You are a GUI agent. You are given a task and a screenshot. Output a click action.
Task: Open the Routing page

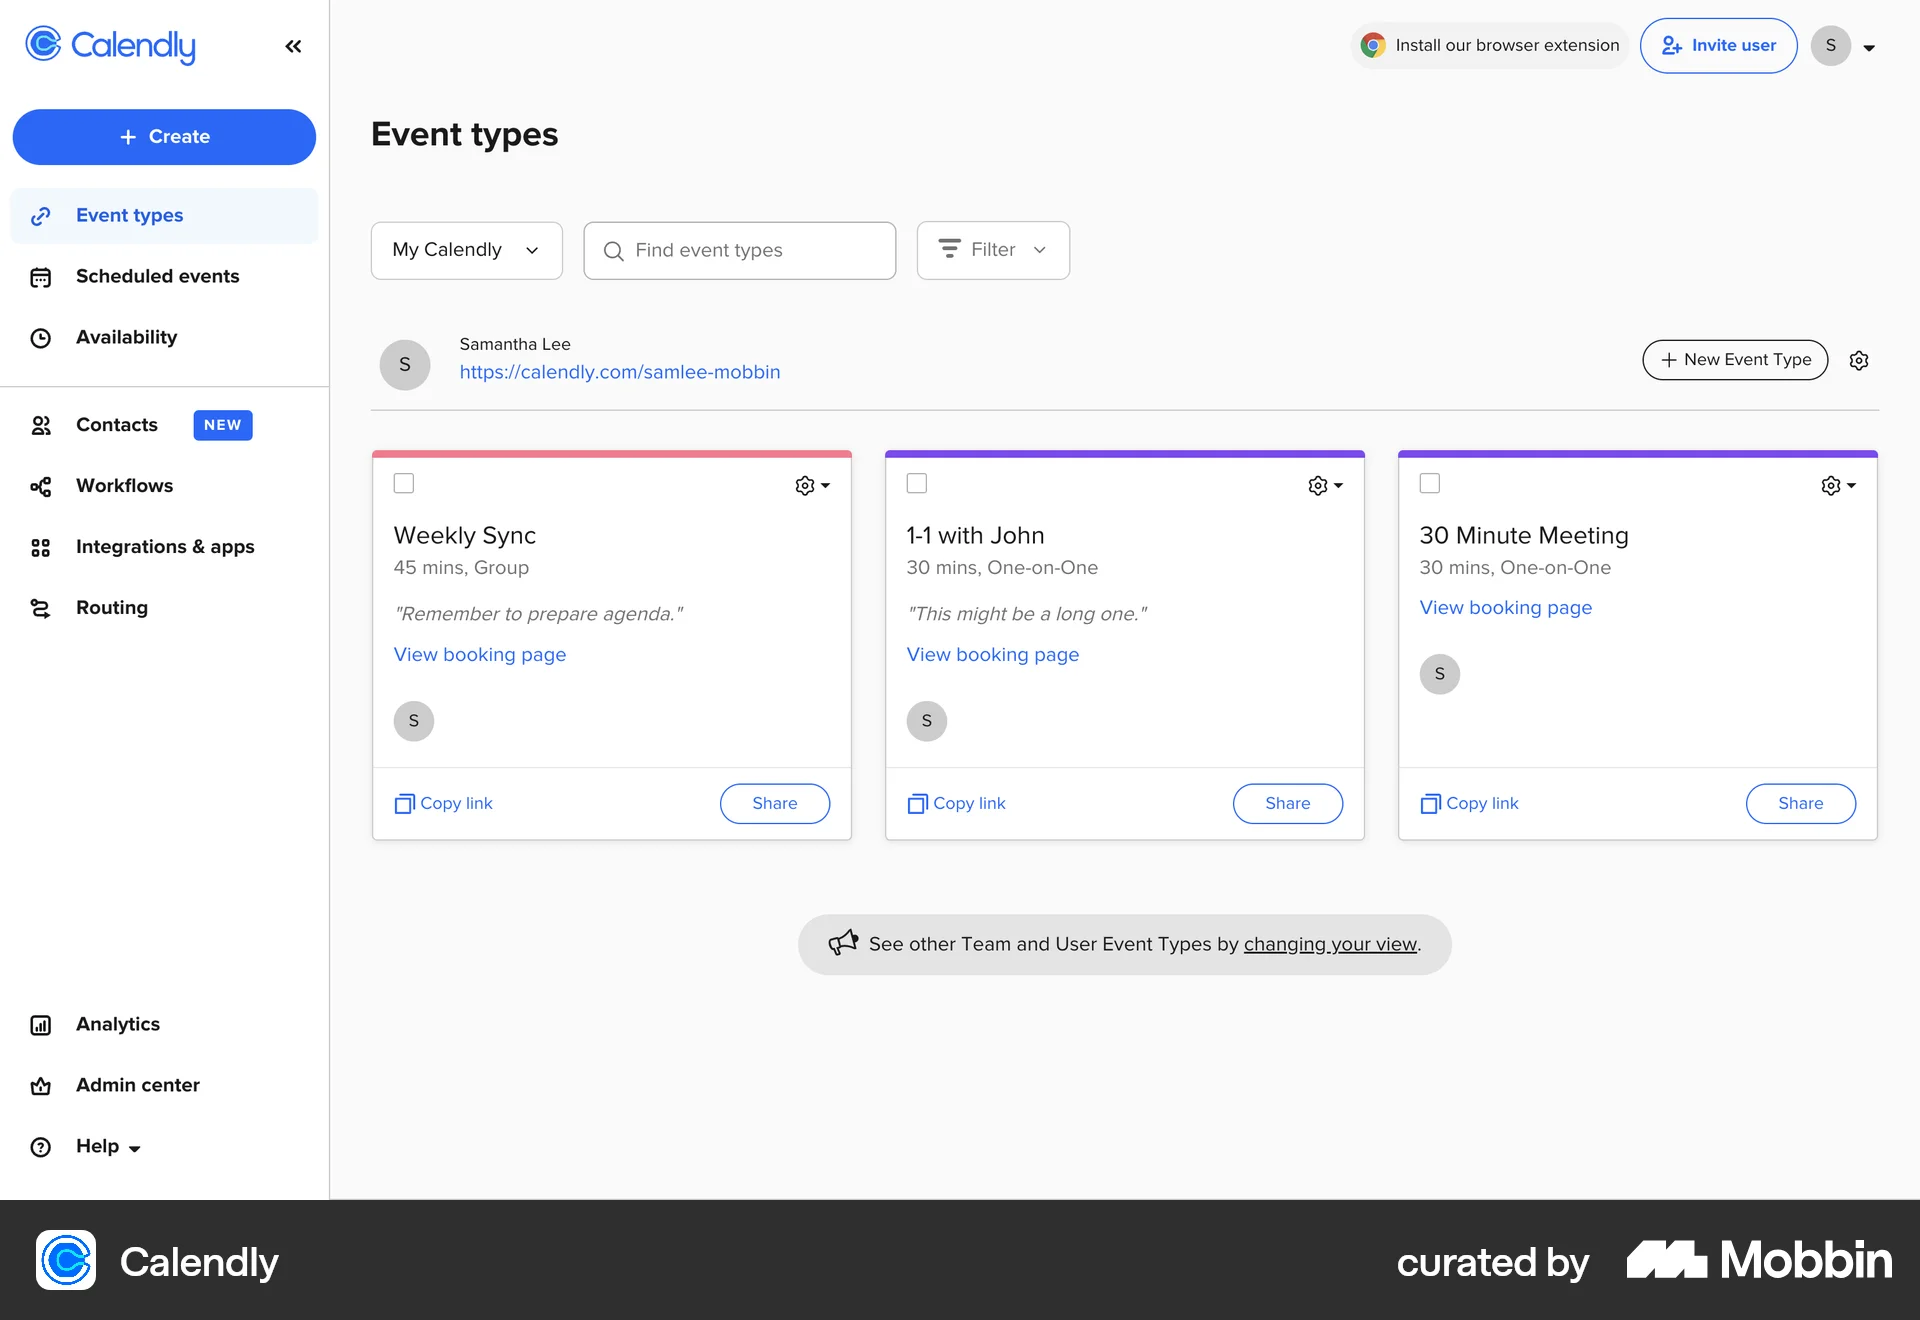click(x=111, y=607)
